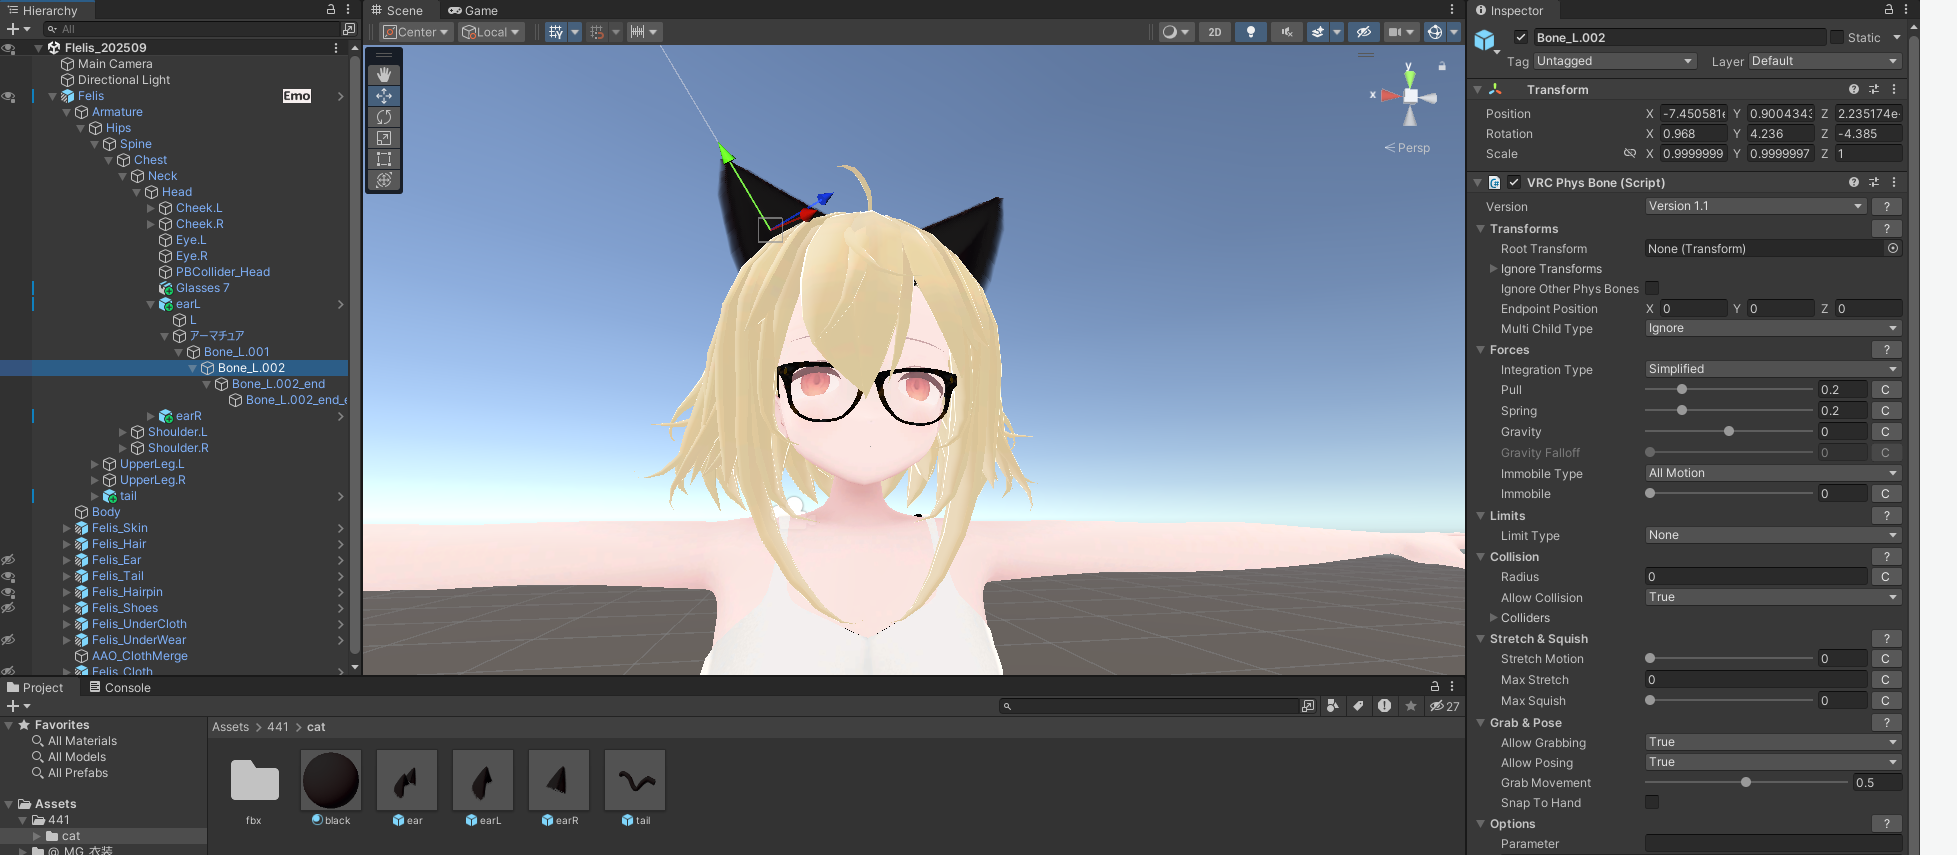Lock the Hierarchy panel
This screenshot has height=855, width=1957.
click(331, 10)
